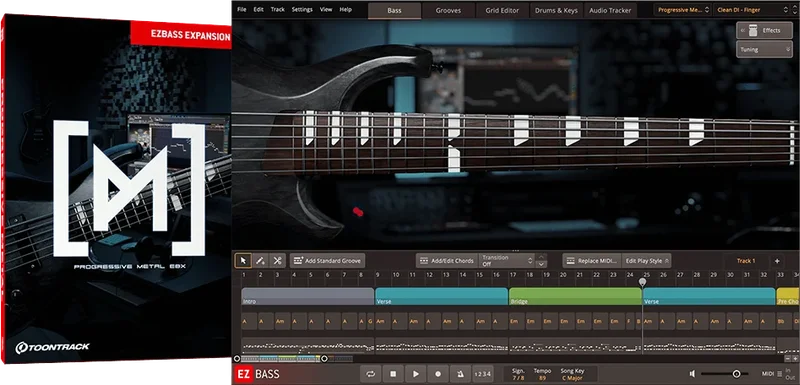Viewport: 800px width, 385px height.
Task: Switch to the Bass tab
Action: 394,10
